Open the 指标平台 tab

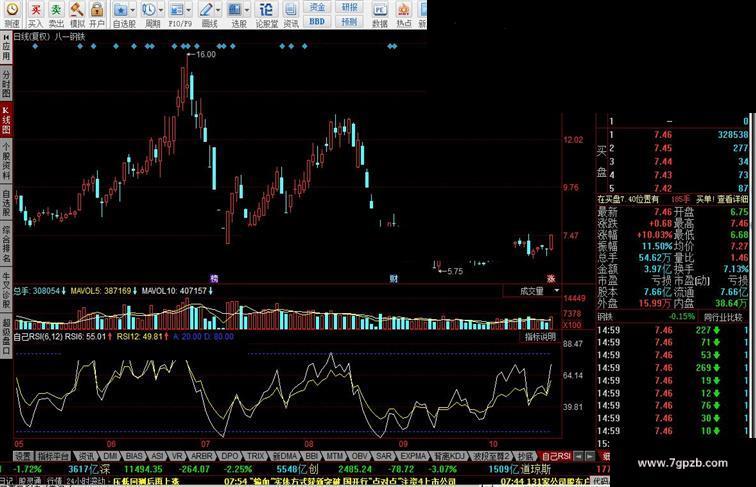(53, 456)
